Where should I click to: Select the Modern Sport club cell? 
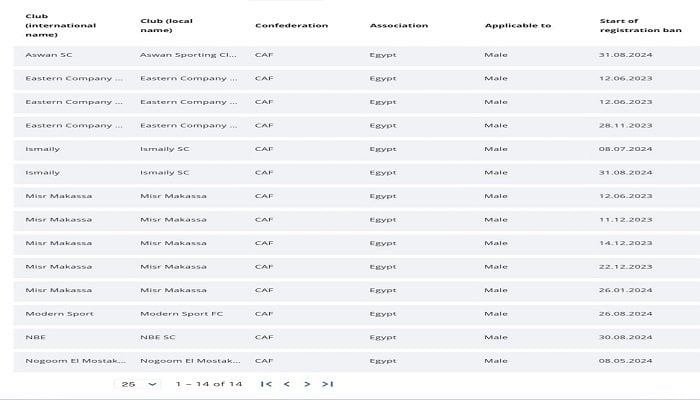59,314
